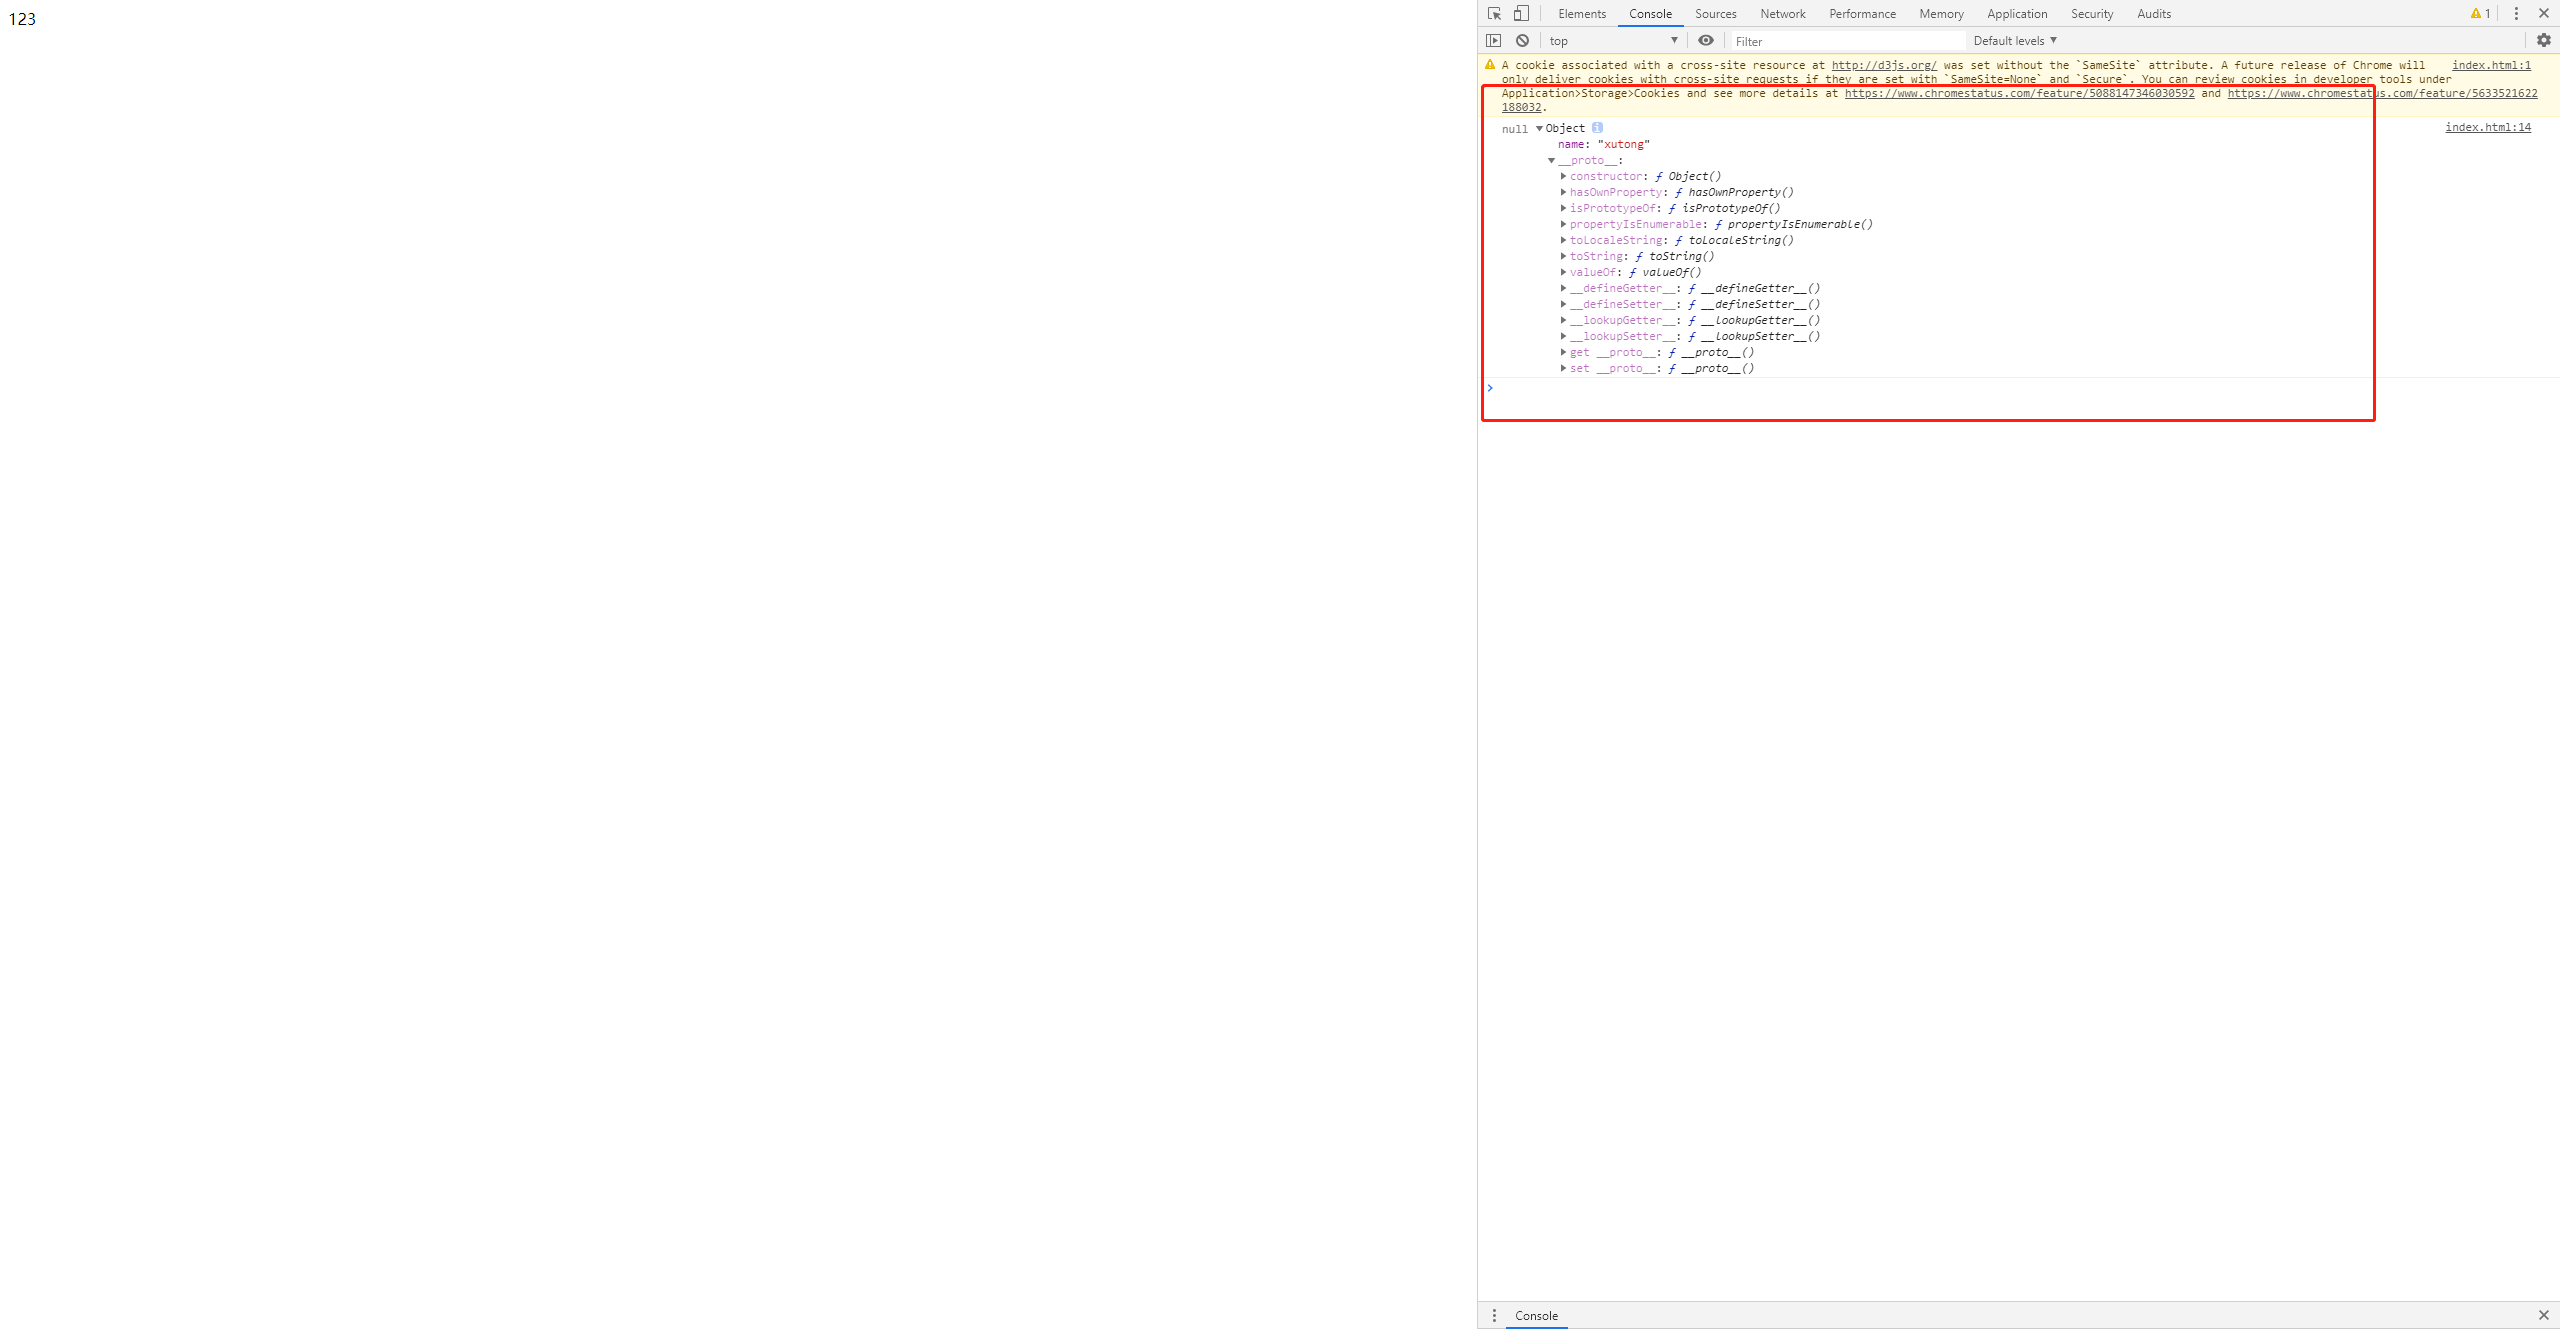Show the console sidebar panel
2560x1329 pixels.
1494,40
